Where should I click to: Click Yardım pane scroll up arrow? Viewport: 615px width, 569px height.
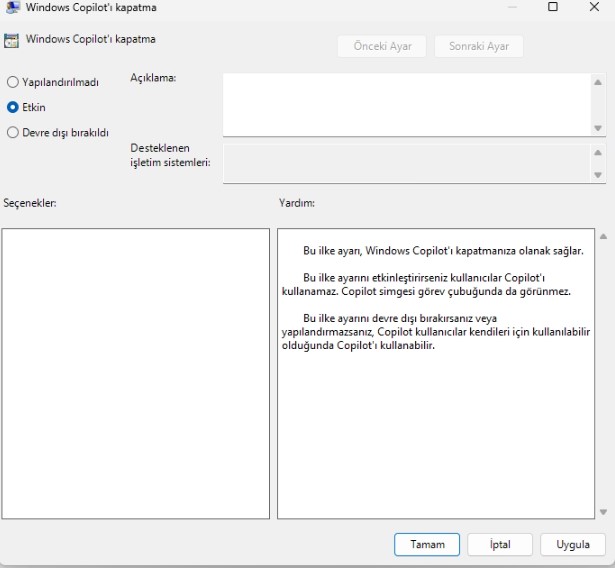pyautogui.click(x=603, y=236)
